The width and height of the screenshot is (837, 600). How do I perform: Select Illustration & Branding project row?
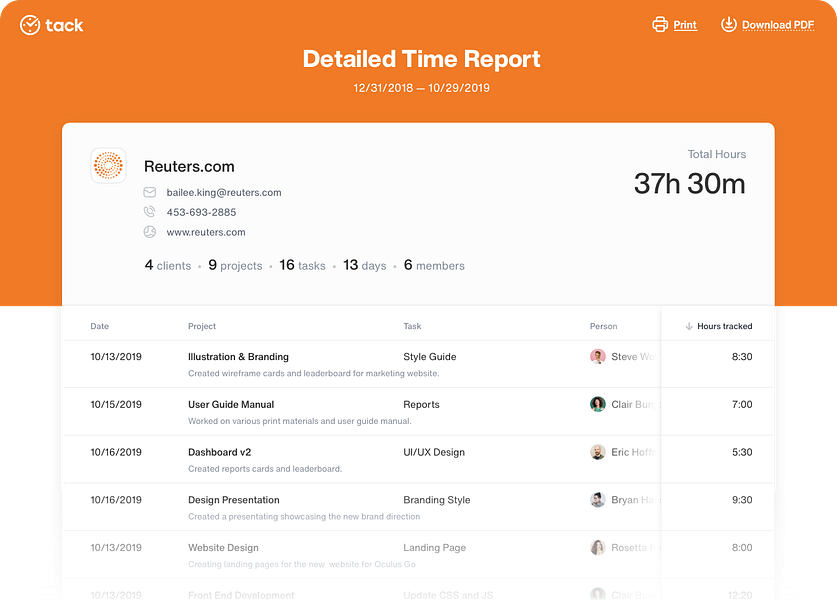click(418, 364)
